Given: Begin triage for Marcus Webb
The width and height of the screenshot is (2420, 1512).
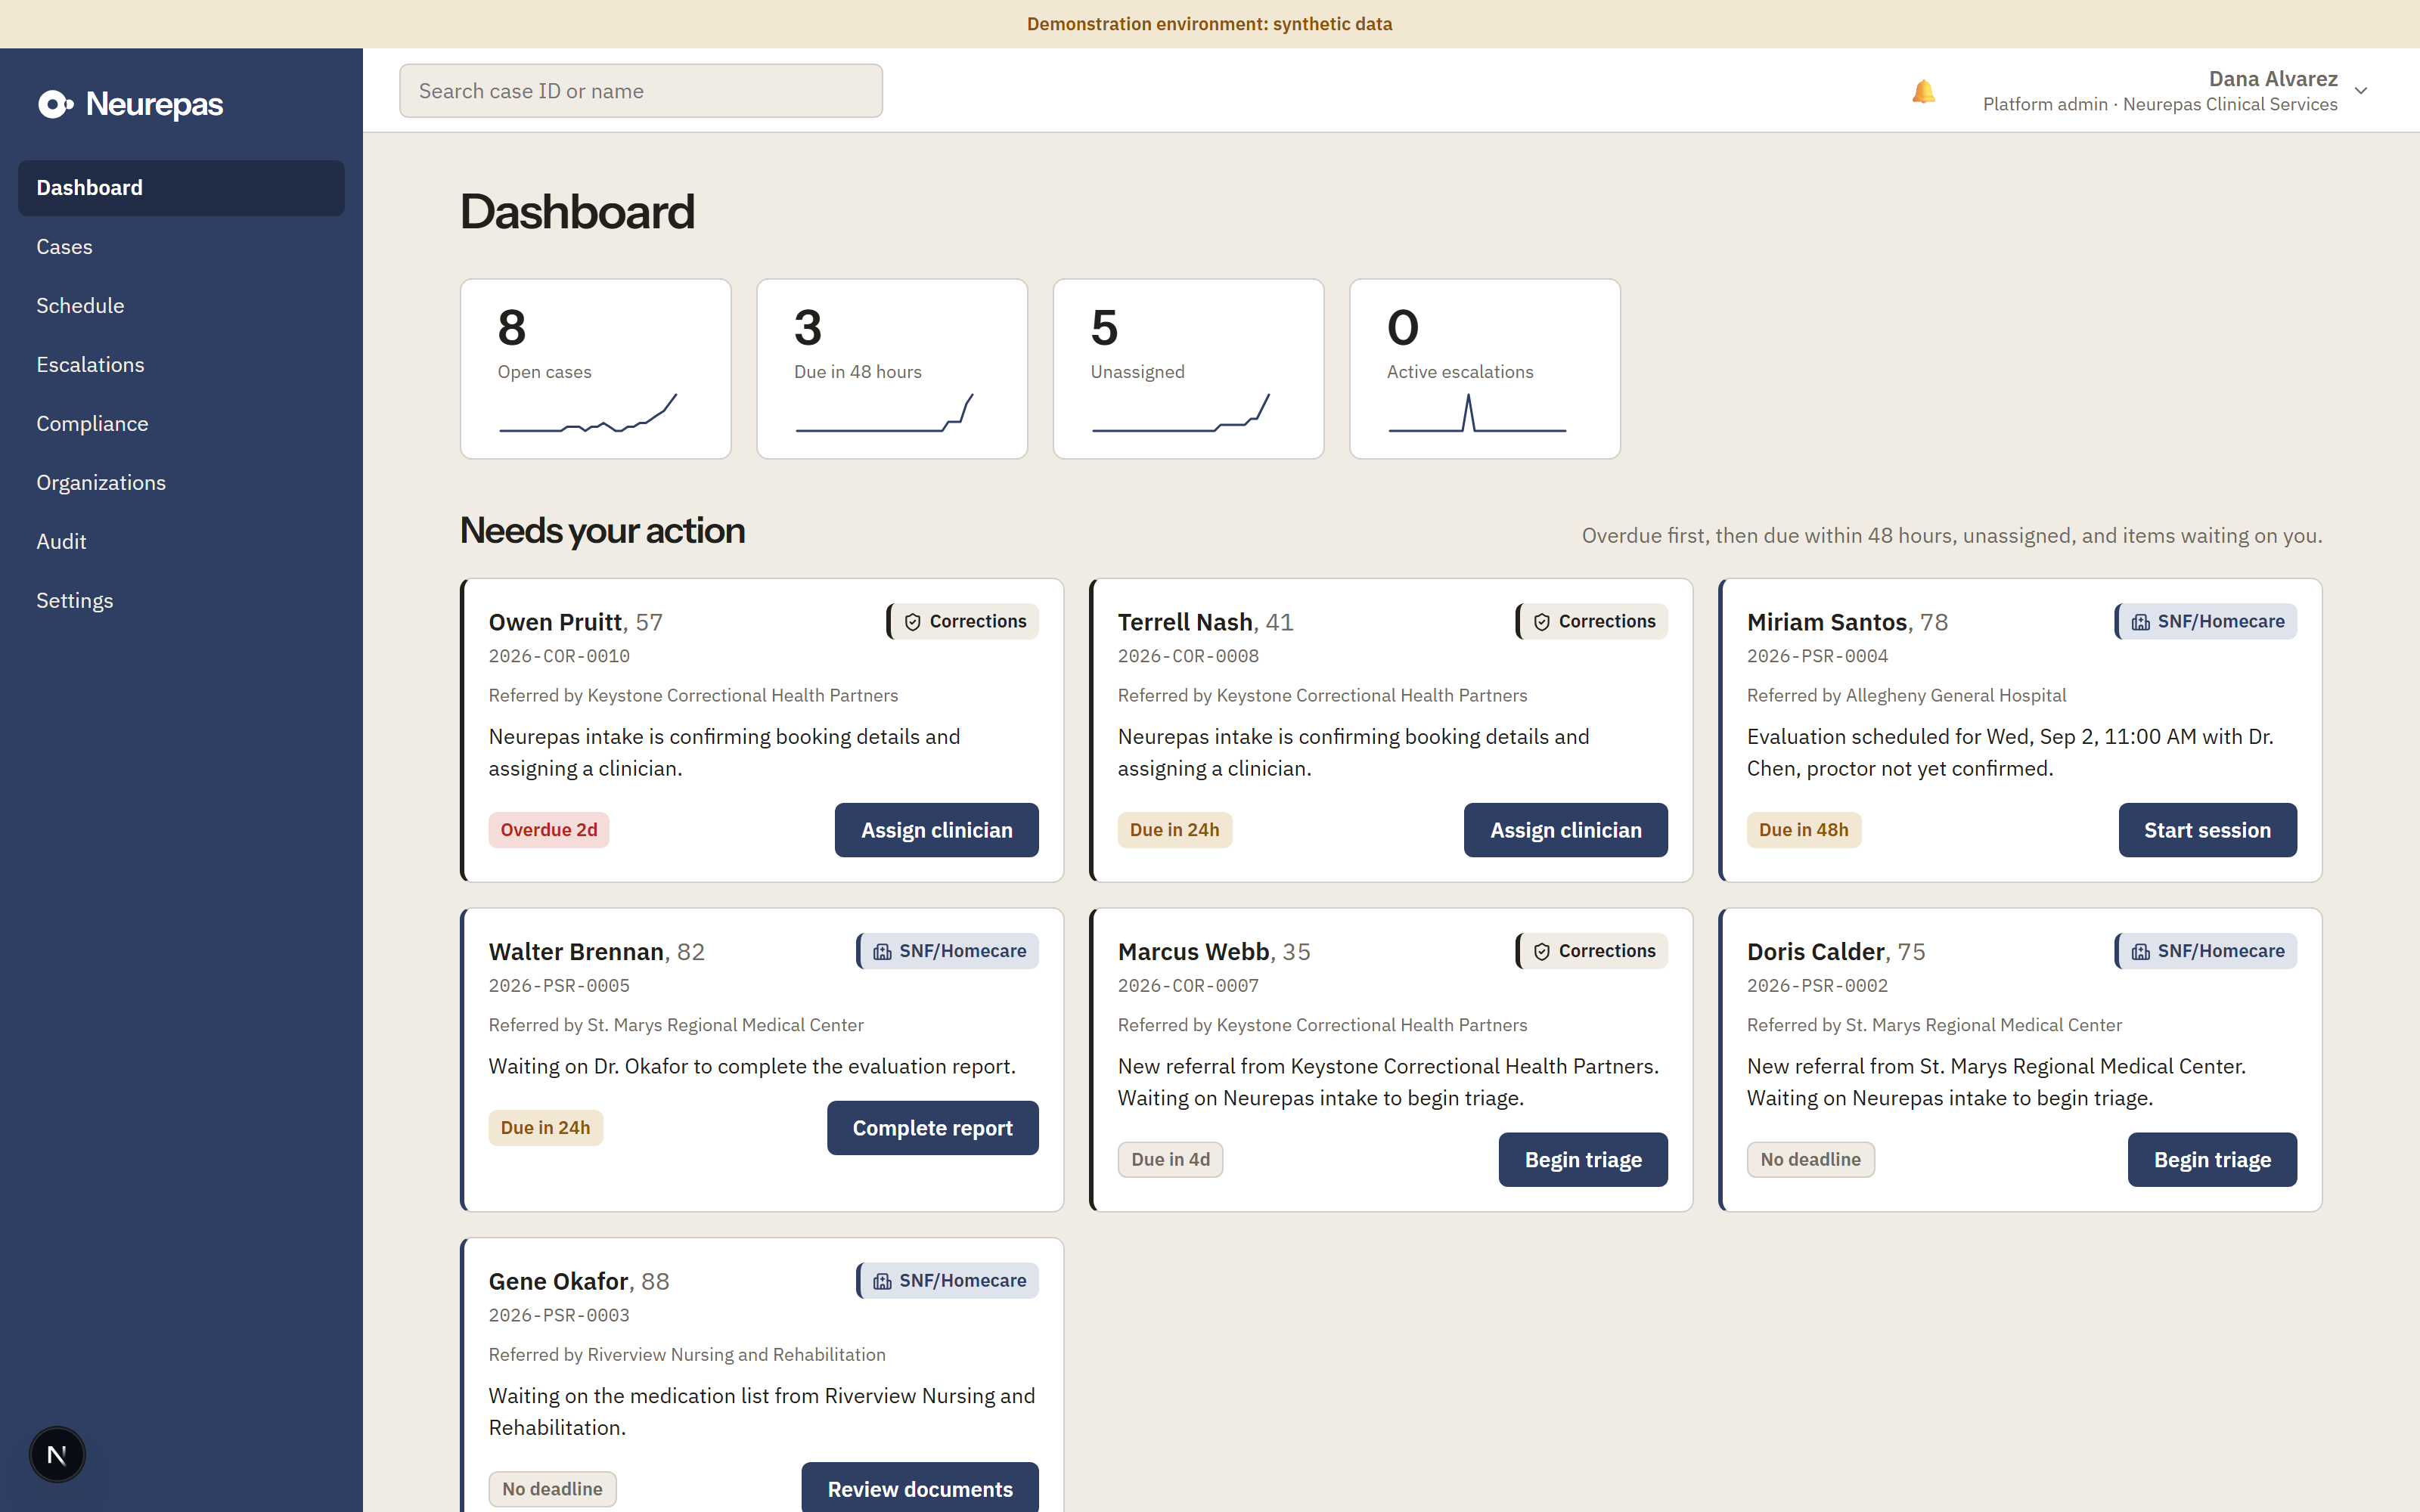Looking at the screenshot, I should point(1583,1160).
